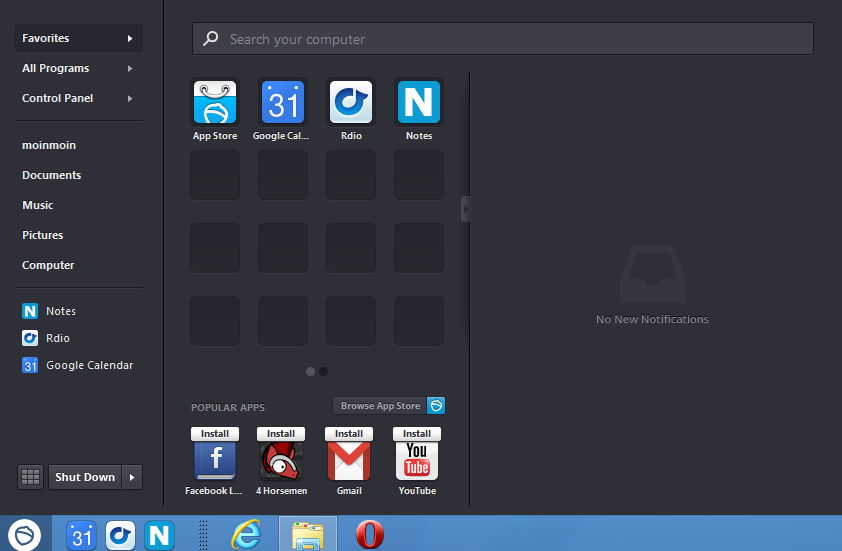Click the taskbar grip handle separator

click(203, 534)
